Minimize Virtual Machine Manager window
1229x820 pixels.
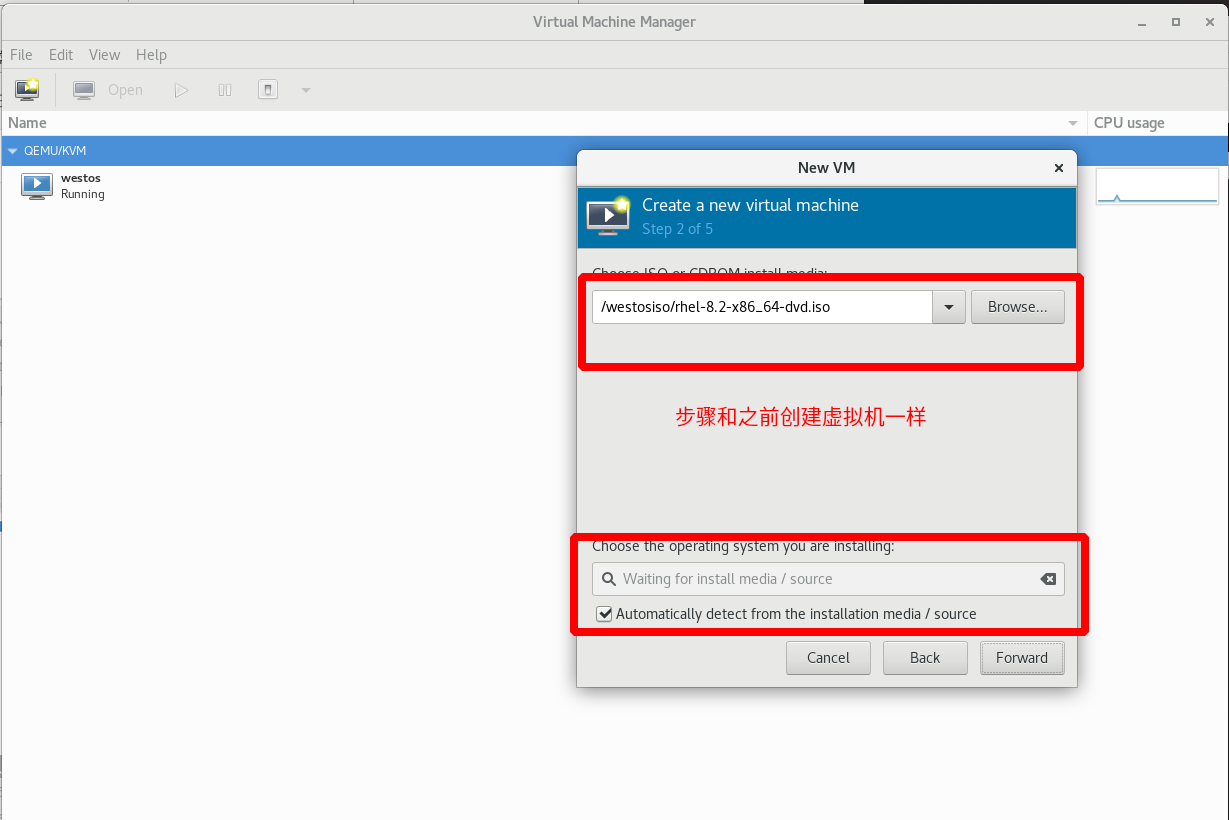[x=1141, y=22]
